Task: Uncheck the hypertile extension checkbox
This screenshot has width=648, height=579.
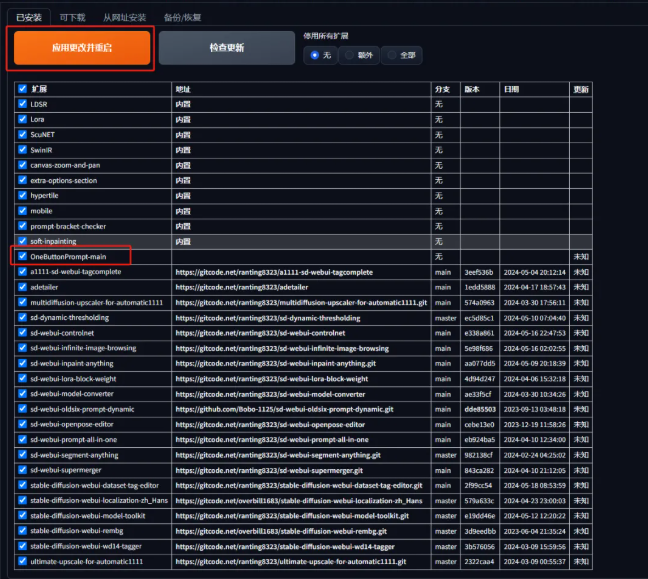Action: pyautogui.click(x=22, y=195)
